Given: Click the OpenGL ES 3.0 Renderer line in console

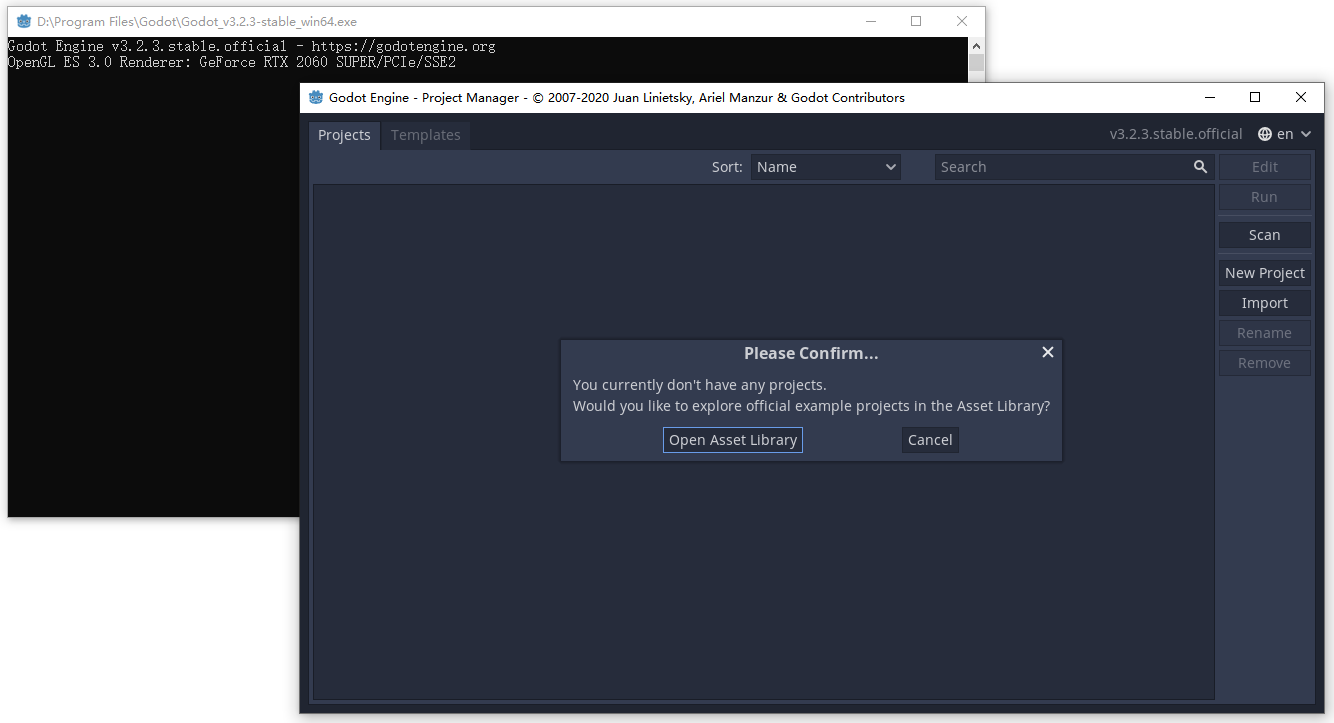Looking at the screenshot, I should [x=232, y=62].
